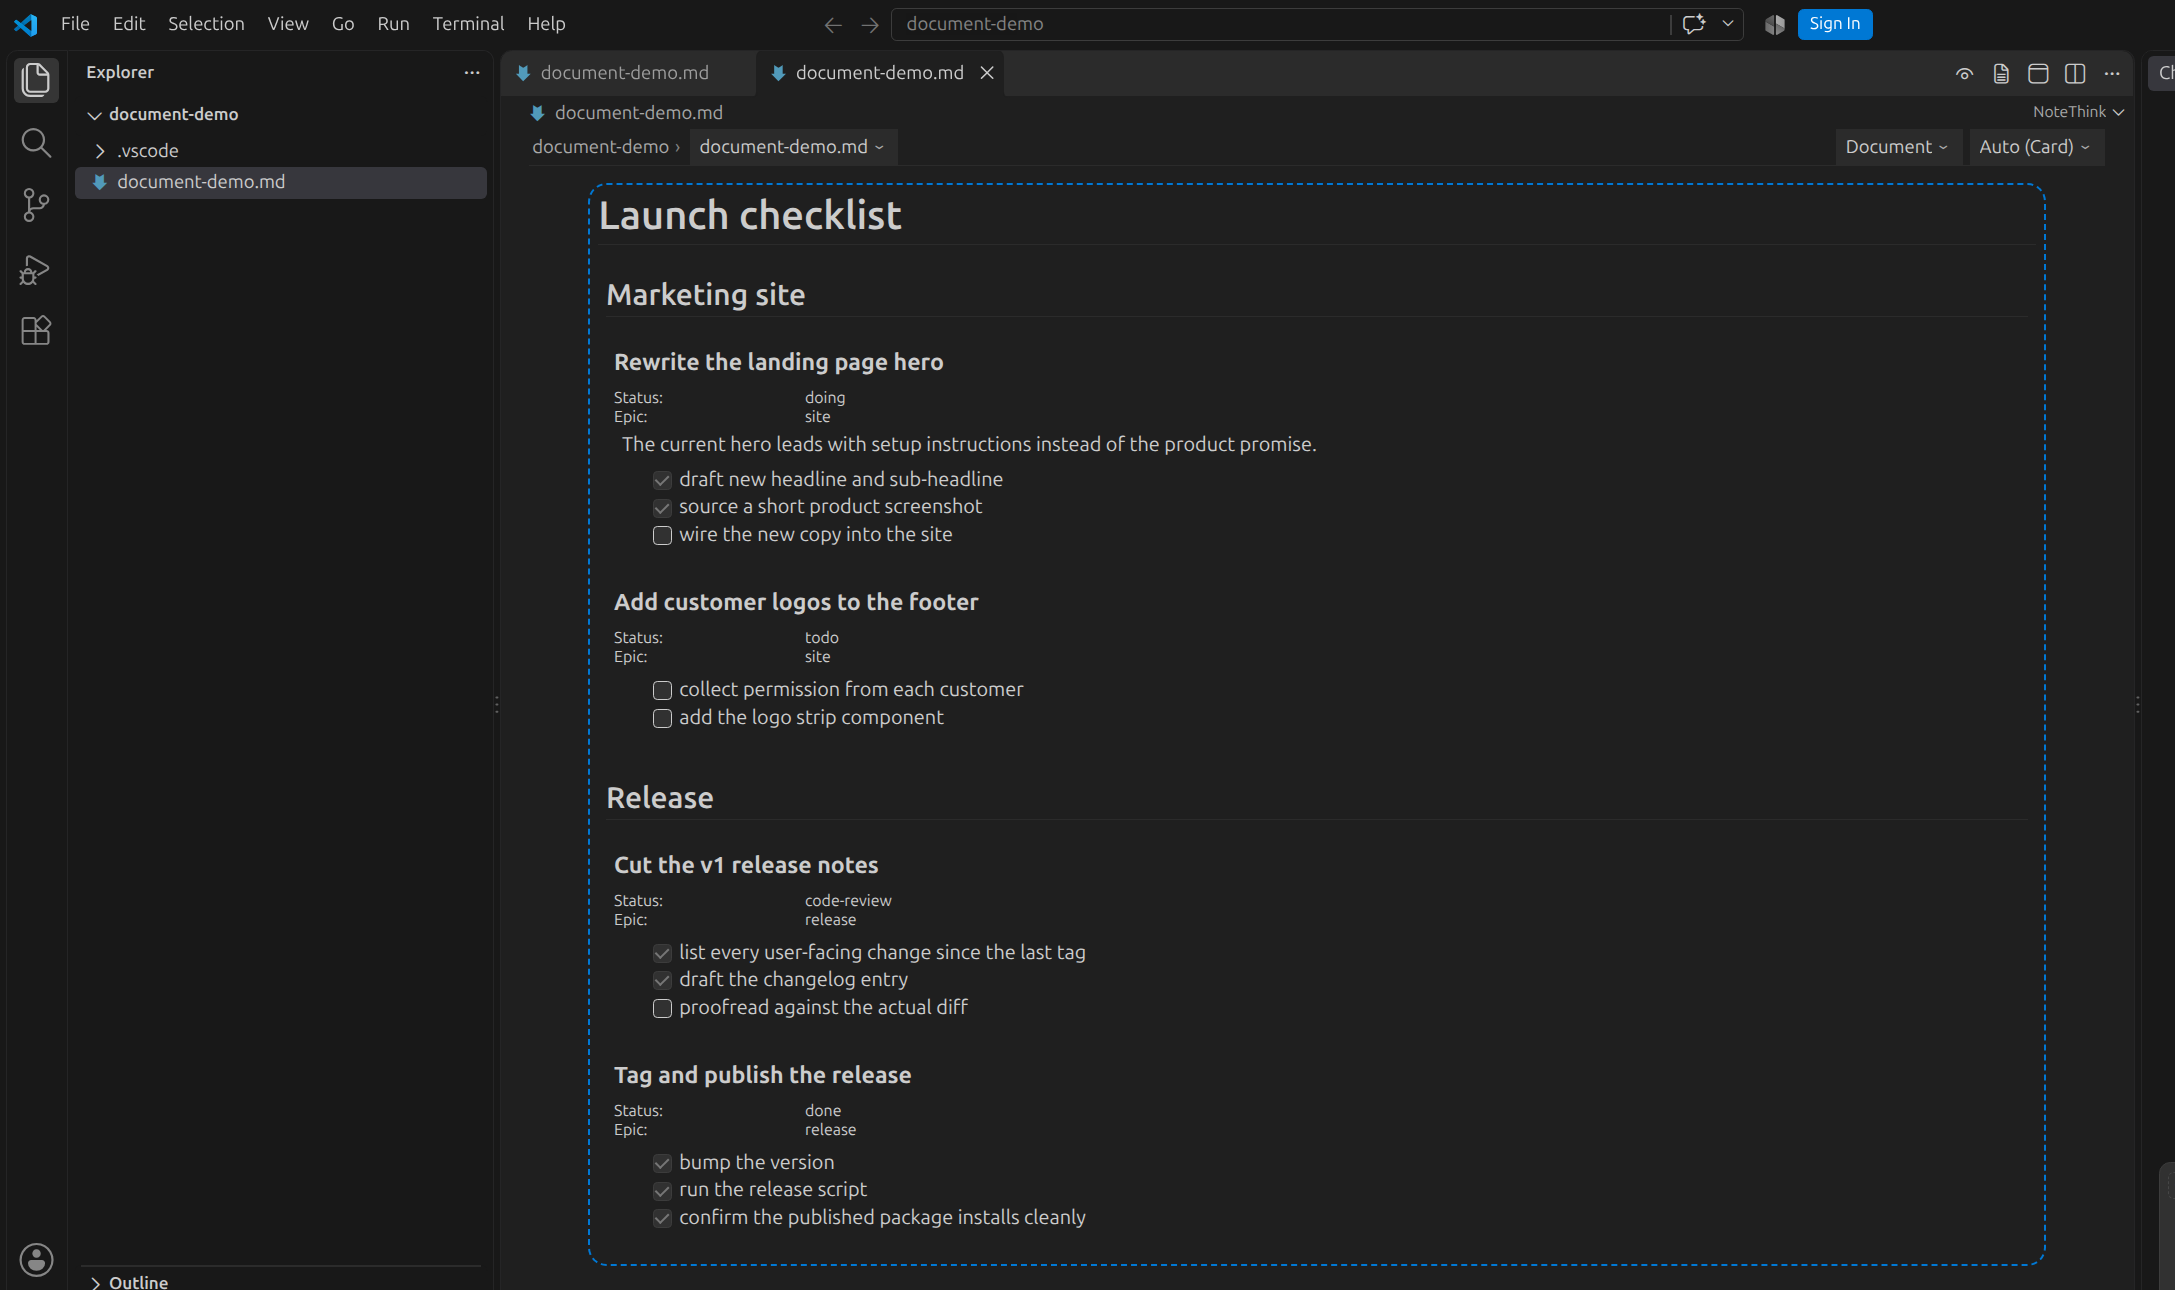Click the 'code-review' status value
The image size is (2175, 1290).
click(848, 901)
